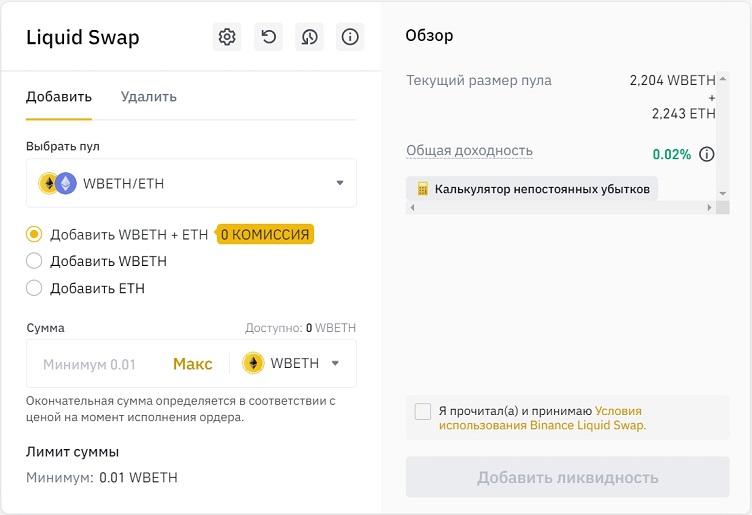Click WBETH/ETH pair coin icon
Image resolution: width=752 pixels, height=515 pixels.
(58, 183)
